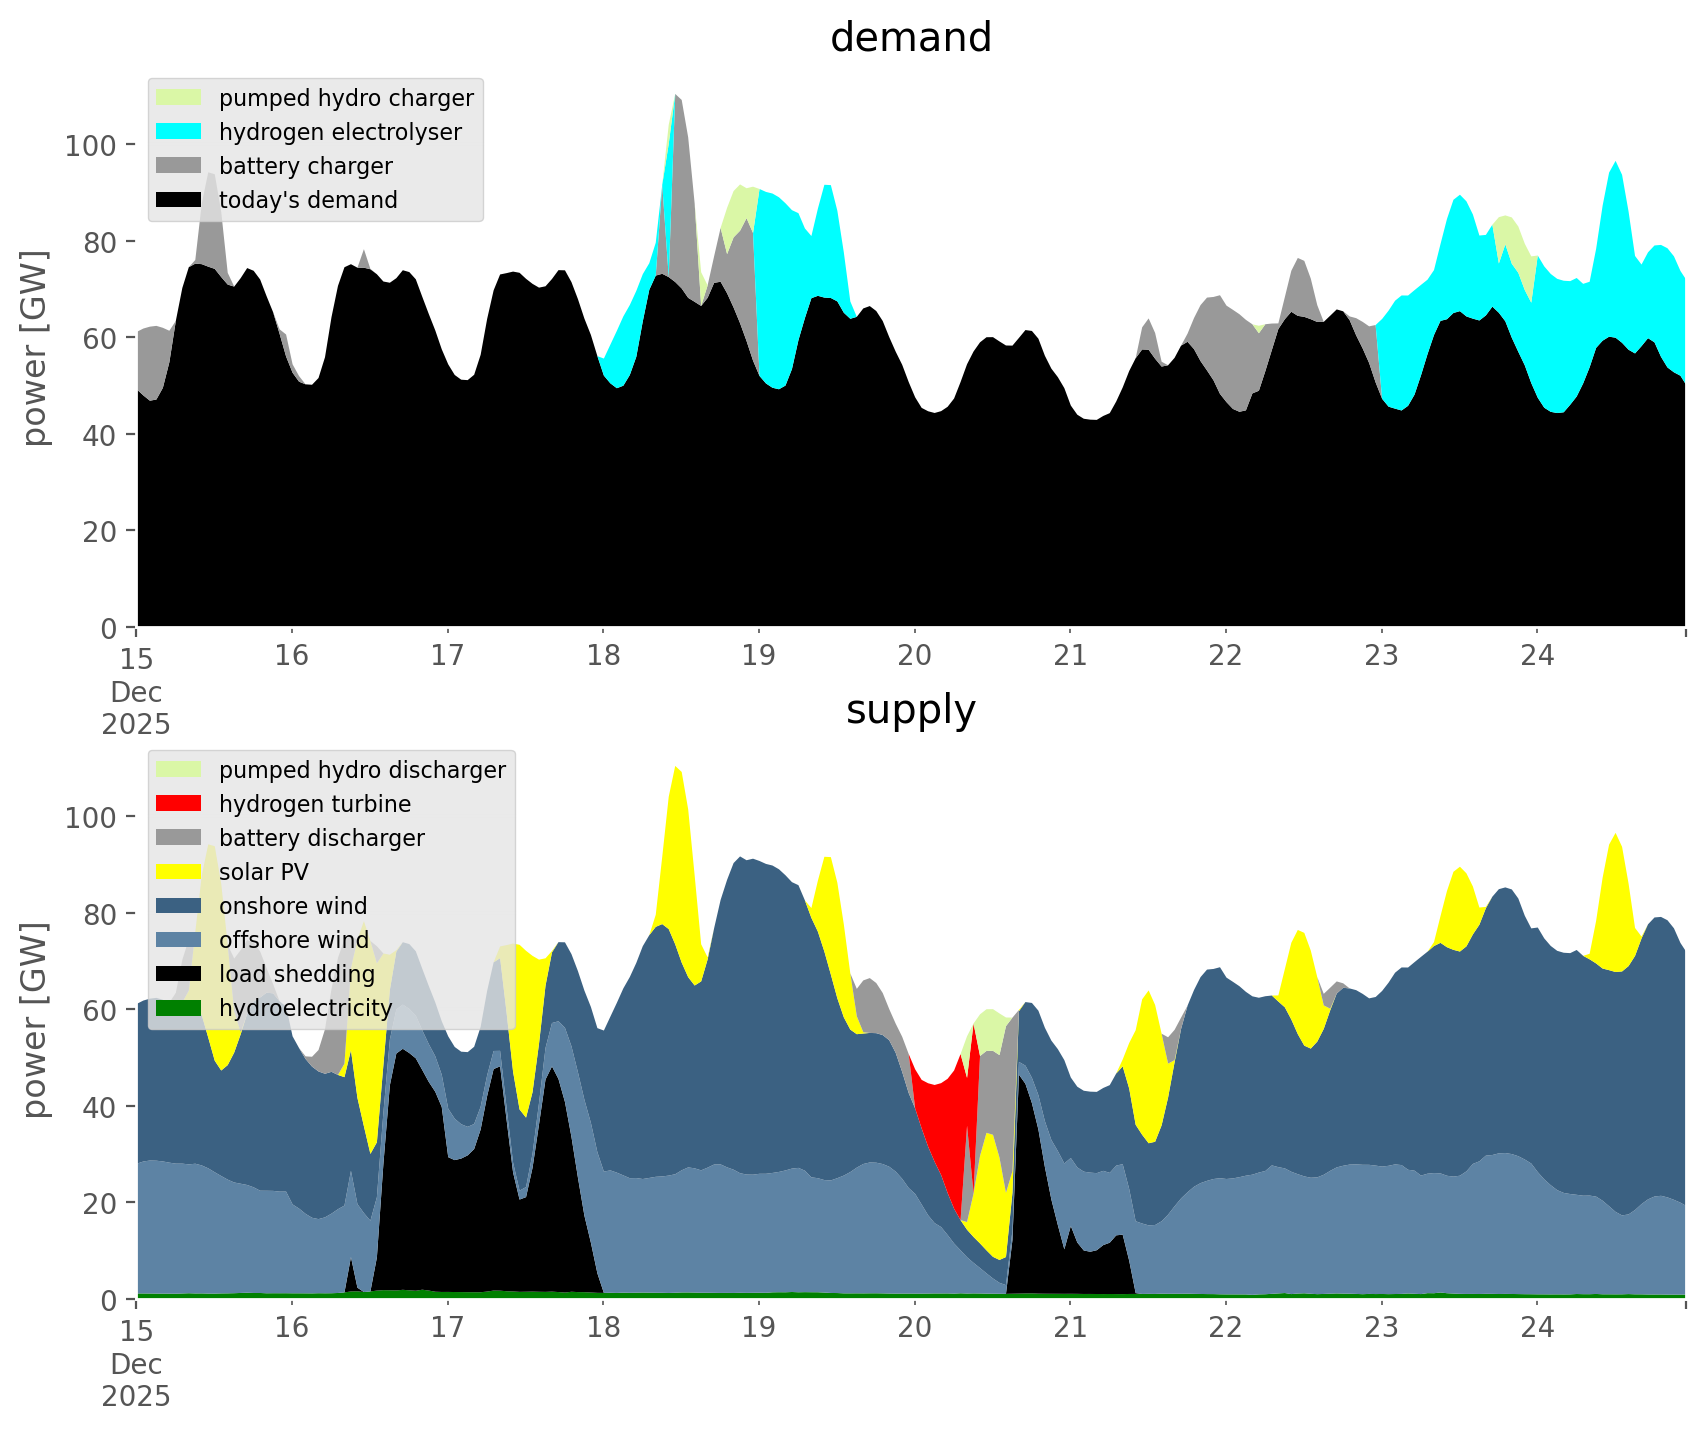
Task: Select the "pumped hydro discharger" legend label
Action: [362, 770]
